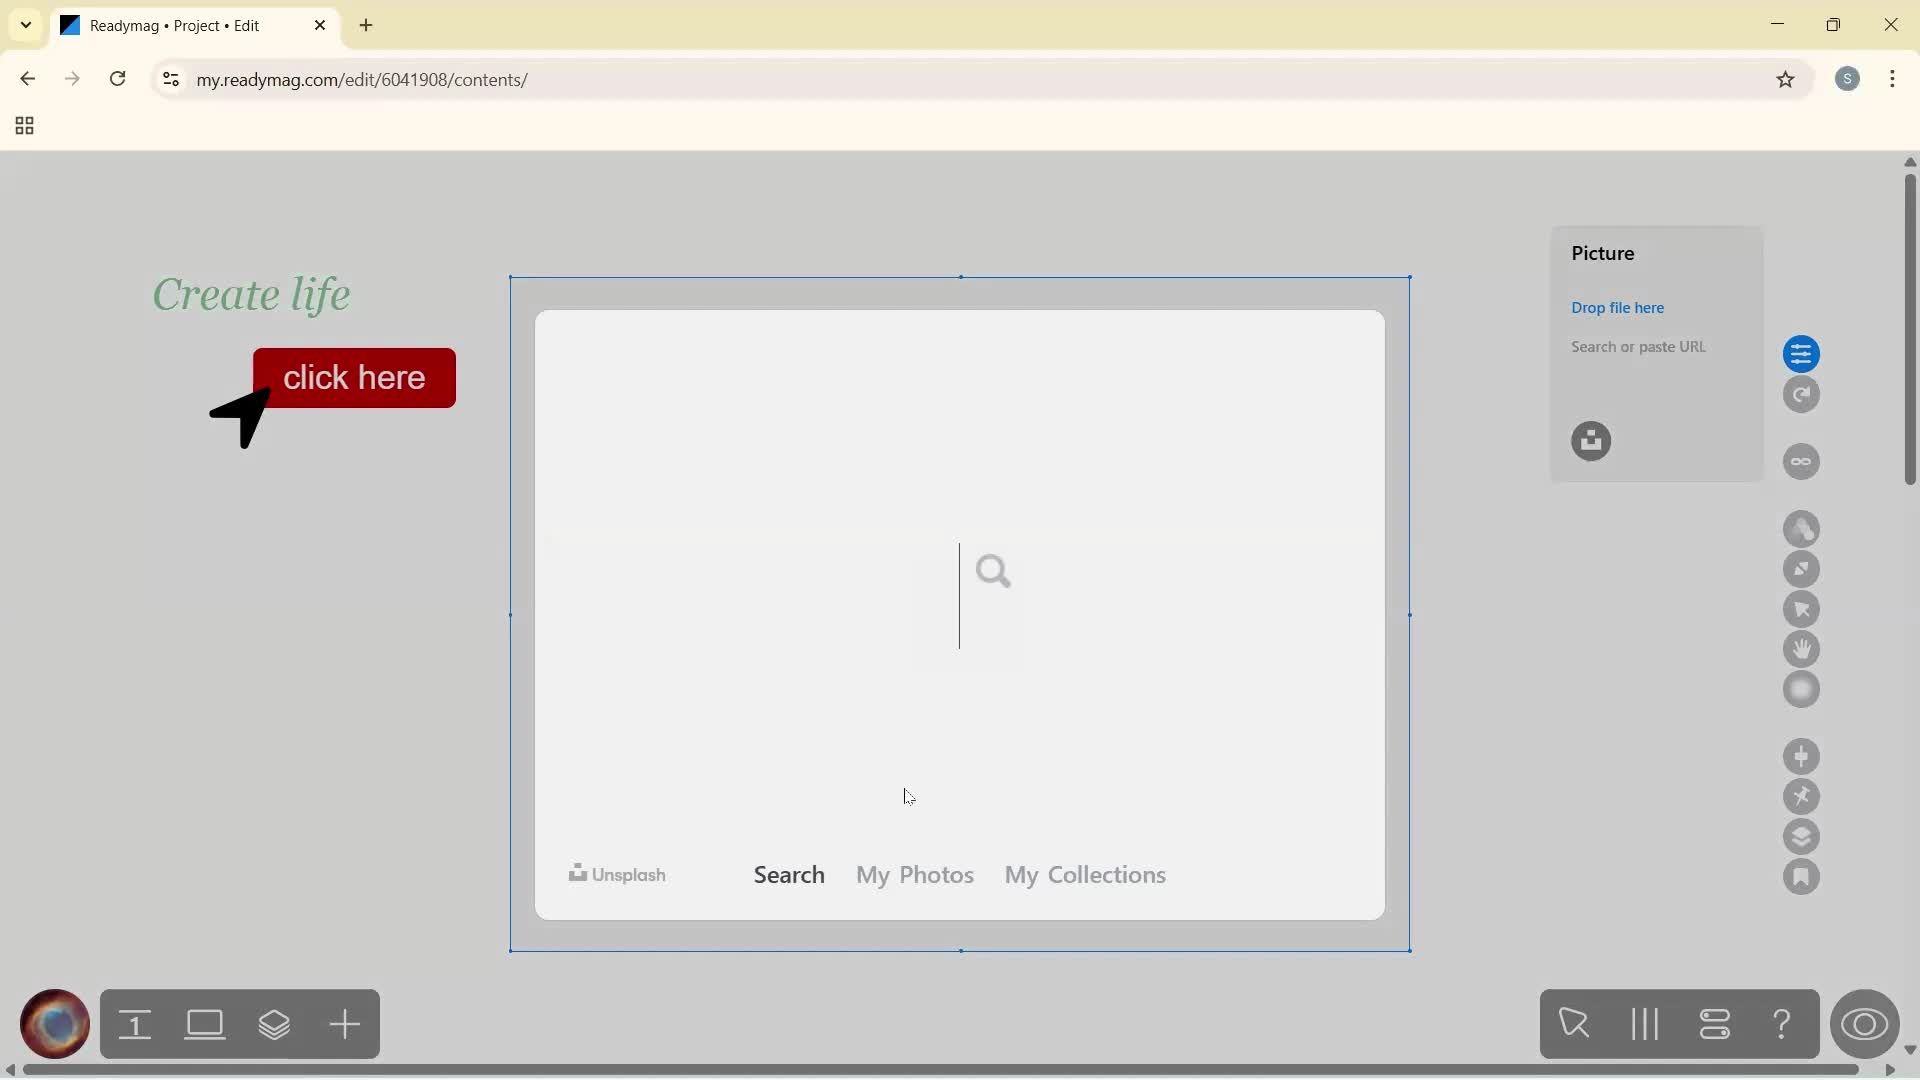Select the text widget icon in bottom toolbar
The width and height of the screenshot is (1920, 1080).
[x=136, y=1024]
